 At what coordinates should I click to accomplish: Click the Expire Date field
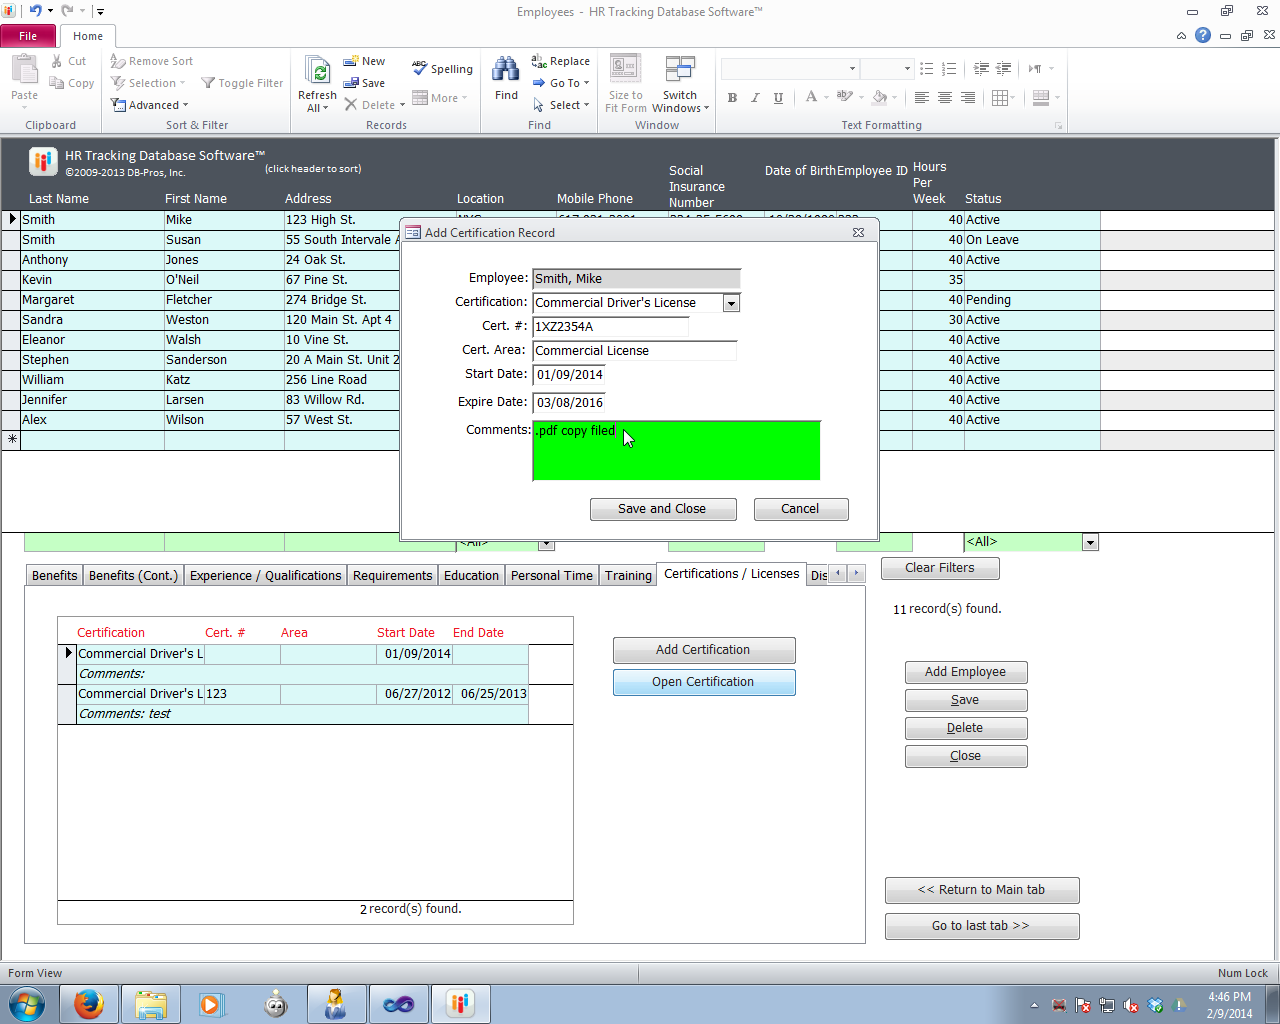pos(568,403)
